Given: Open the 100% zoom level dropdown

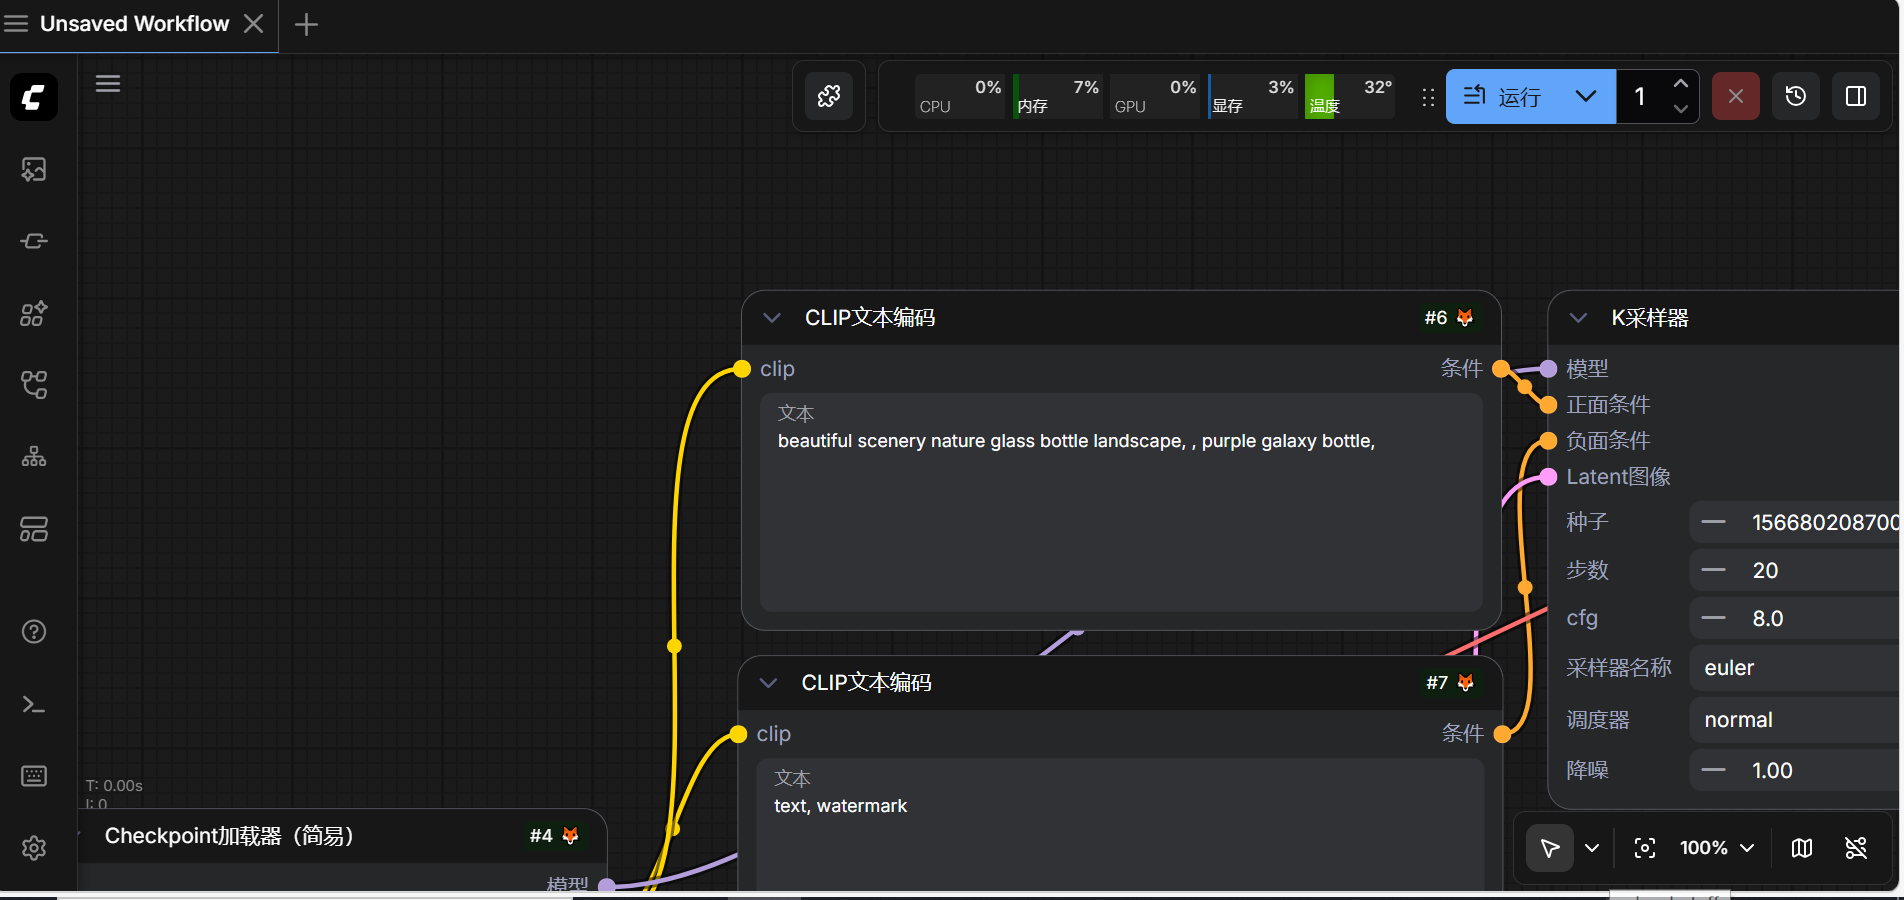Looking at the screenshot, I should [1717, 848].
